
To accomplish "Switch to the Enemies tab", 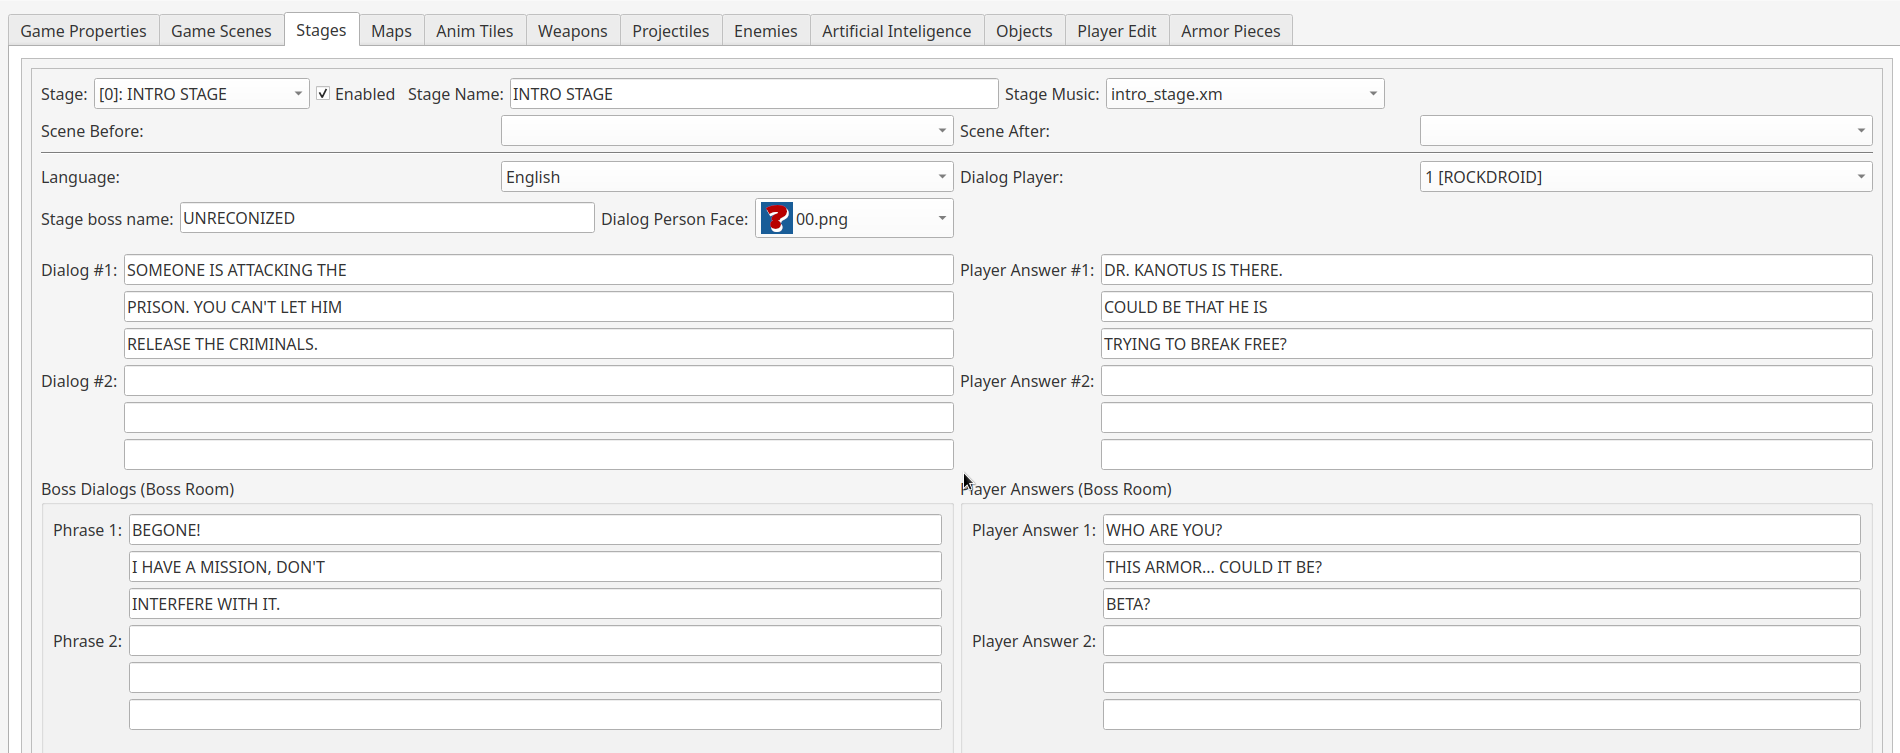I will point(765,31).
